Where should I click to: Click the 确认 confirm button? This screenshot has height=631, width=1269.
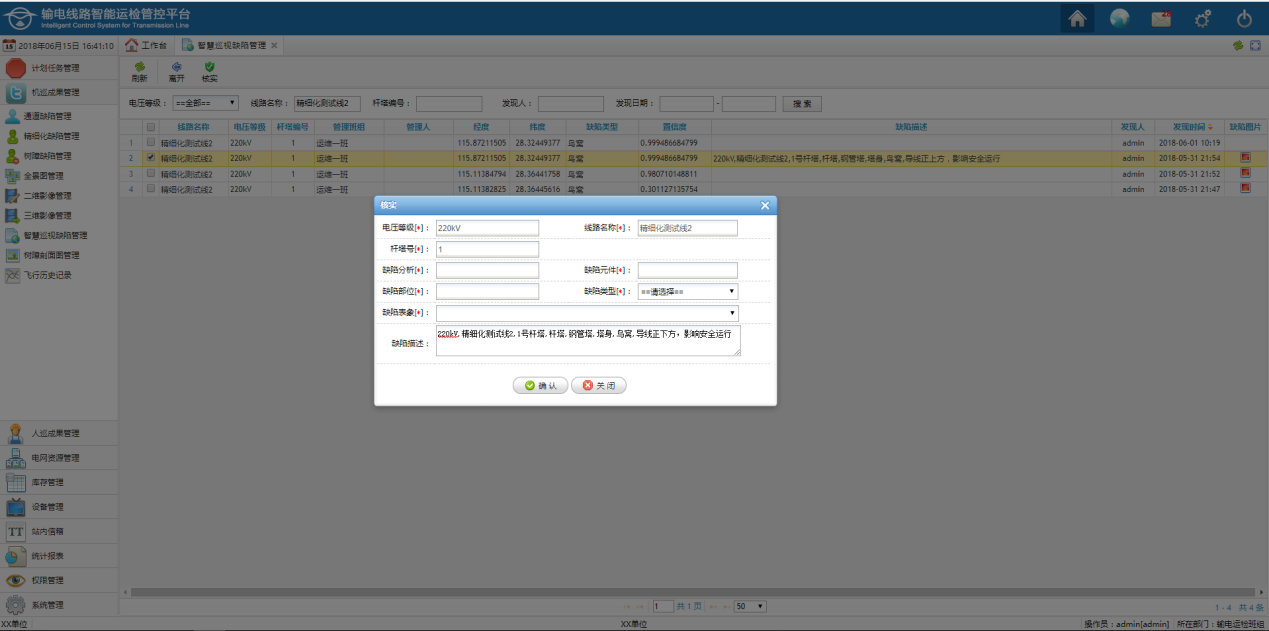click(x=540, y=386)
